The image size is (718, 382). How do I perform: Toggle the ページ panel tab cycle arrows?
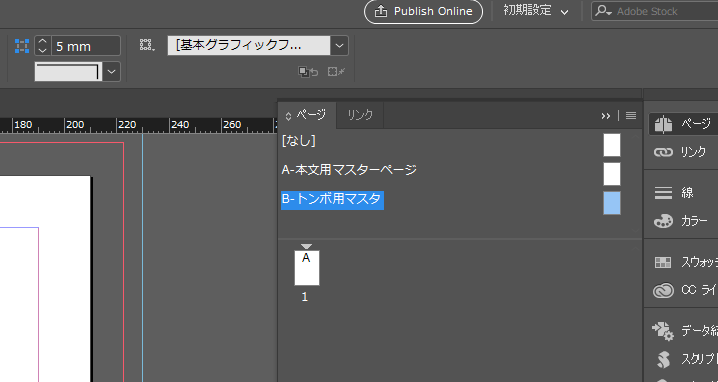pyautogui.click(x=288, y=116)
